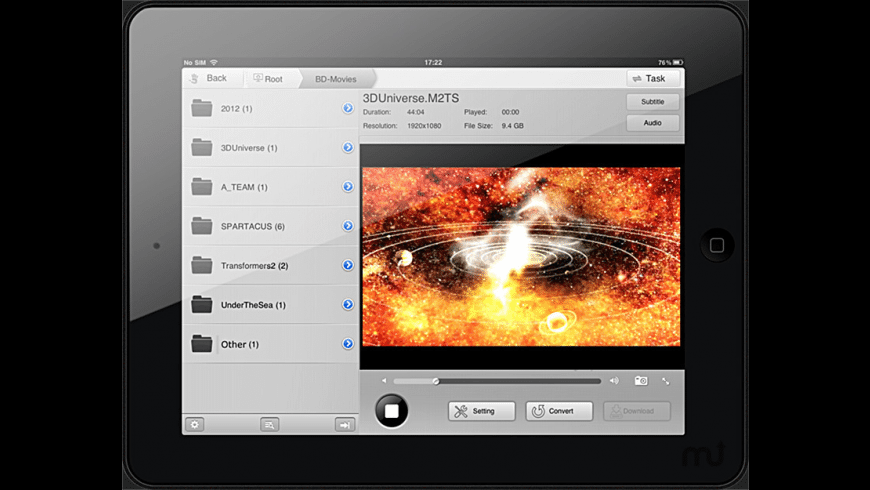Open Audio track options
The width and height of the screenshot is (870, 490).
pyautogui.click(x=652, y=123)
